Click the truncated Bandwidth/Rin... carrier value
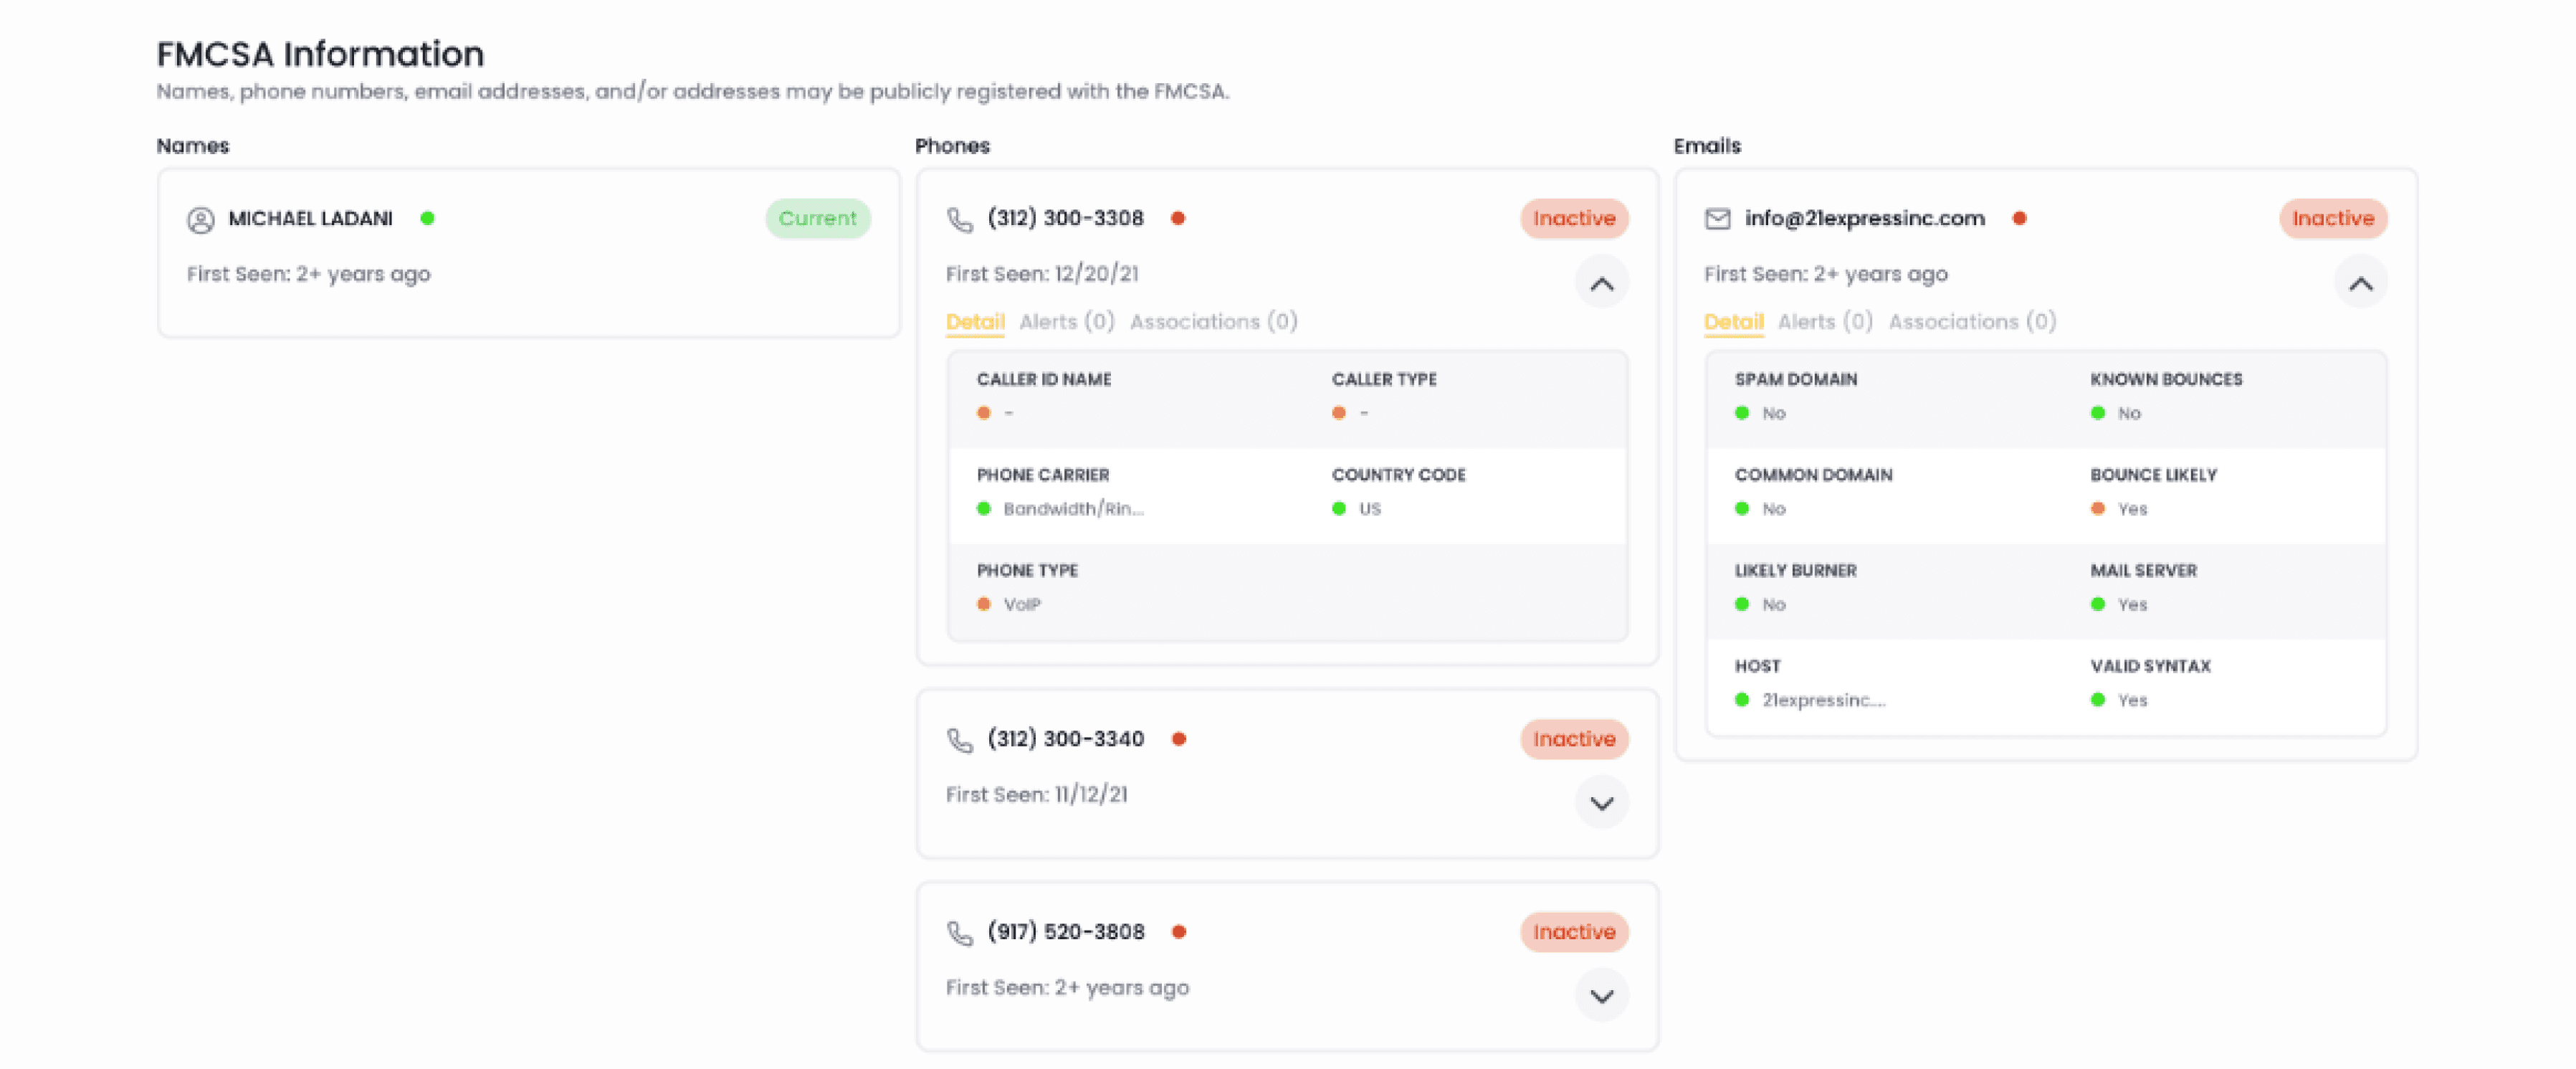 [x=1073, y=509]
